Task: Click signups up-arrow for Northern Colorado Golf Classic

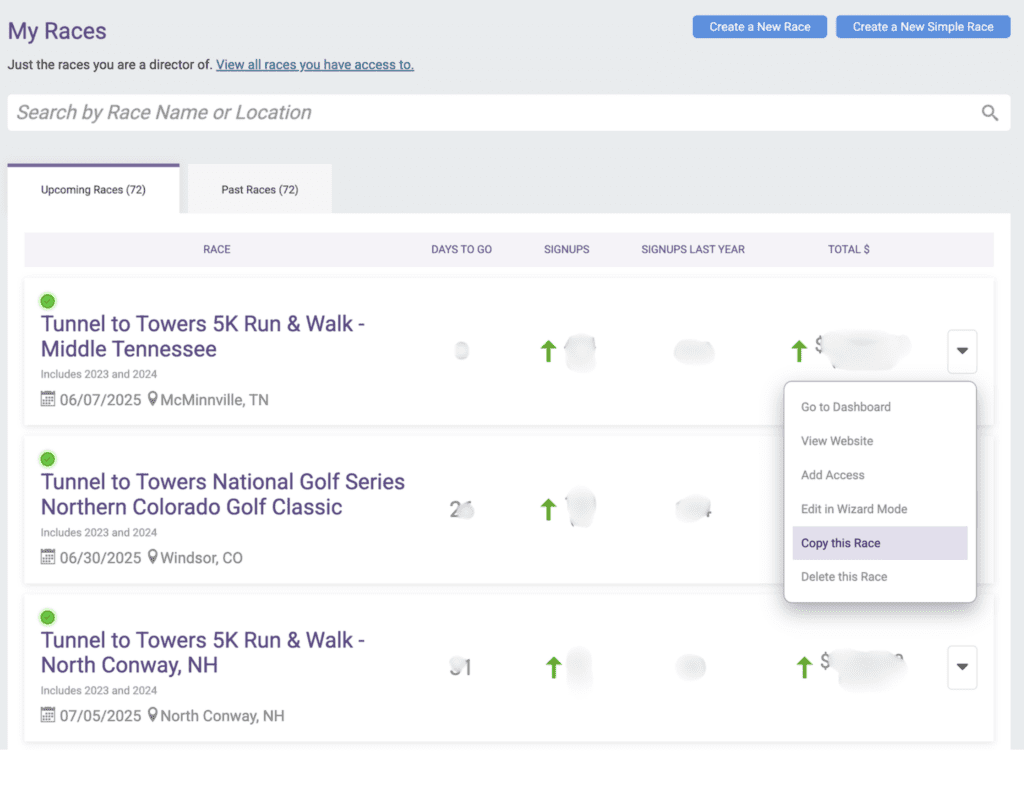Action: point(548,509)
